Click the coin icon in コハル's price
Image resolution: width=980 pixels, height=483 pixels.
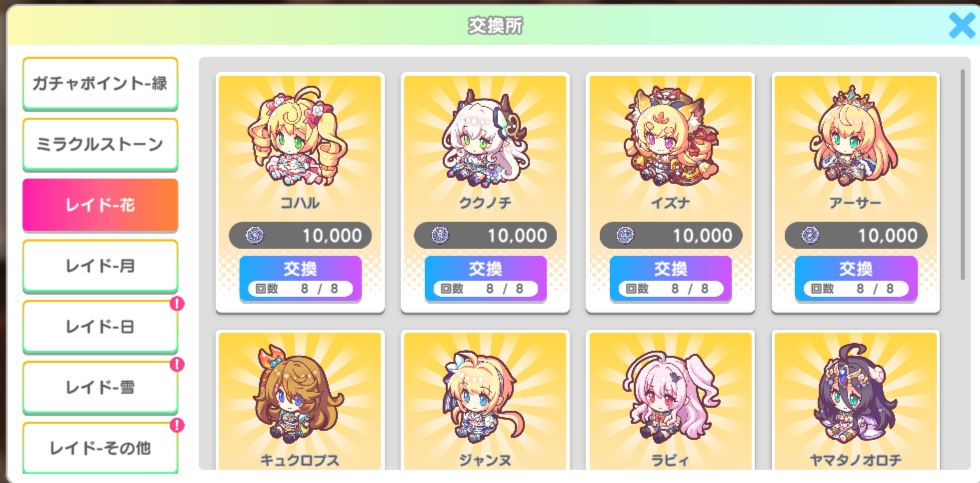click(255, 236)
